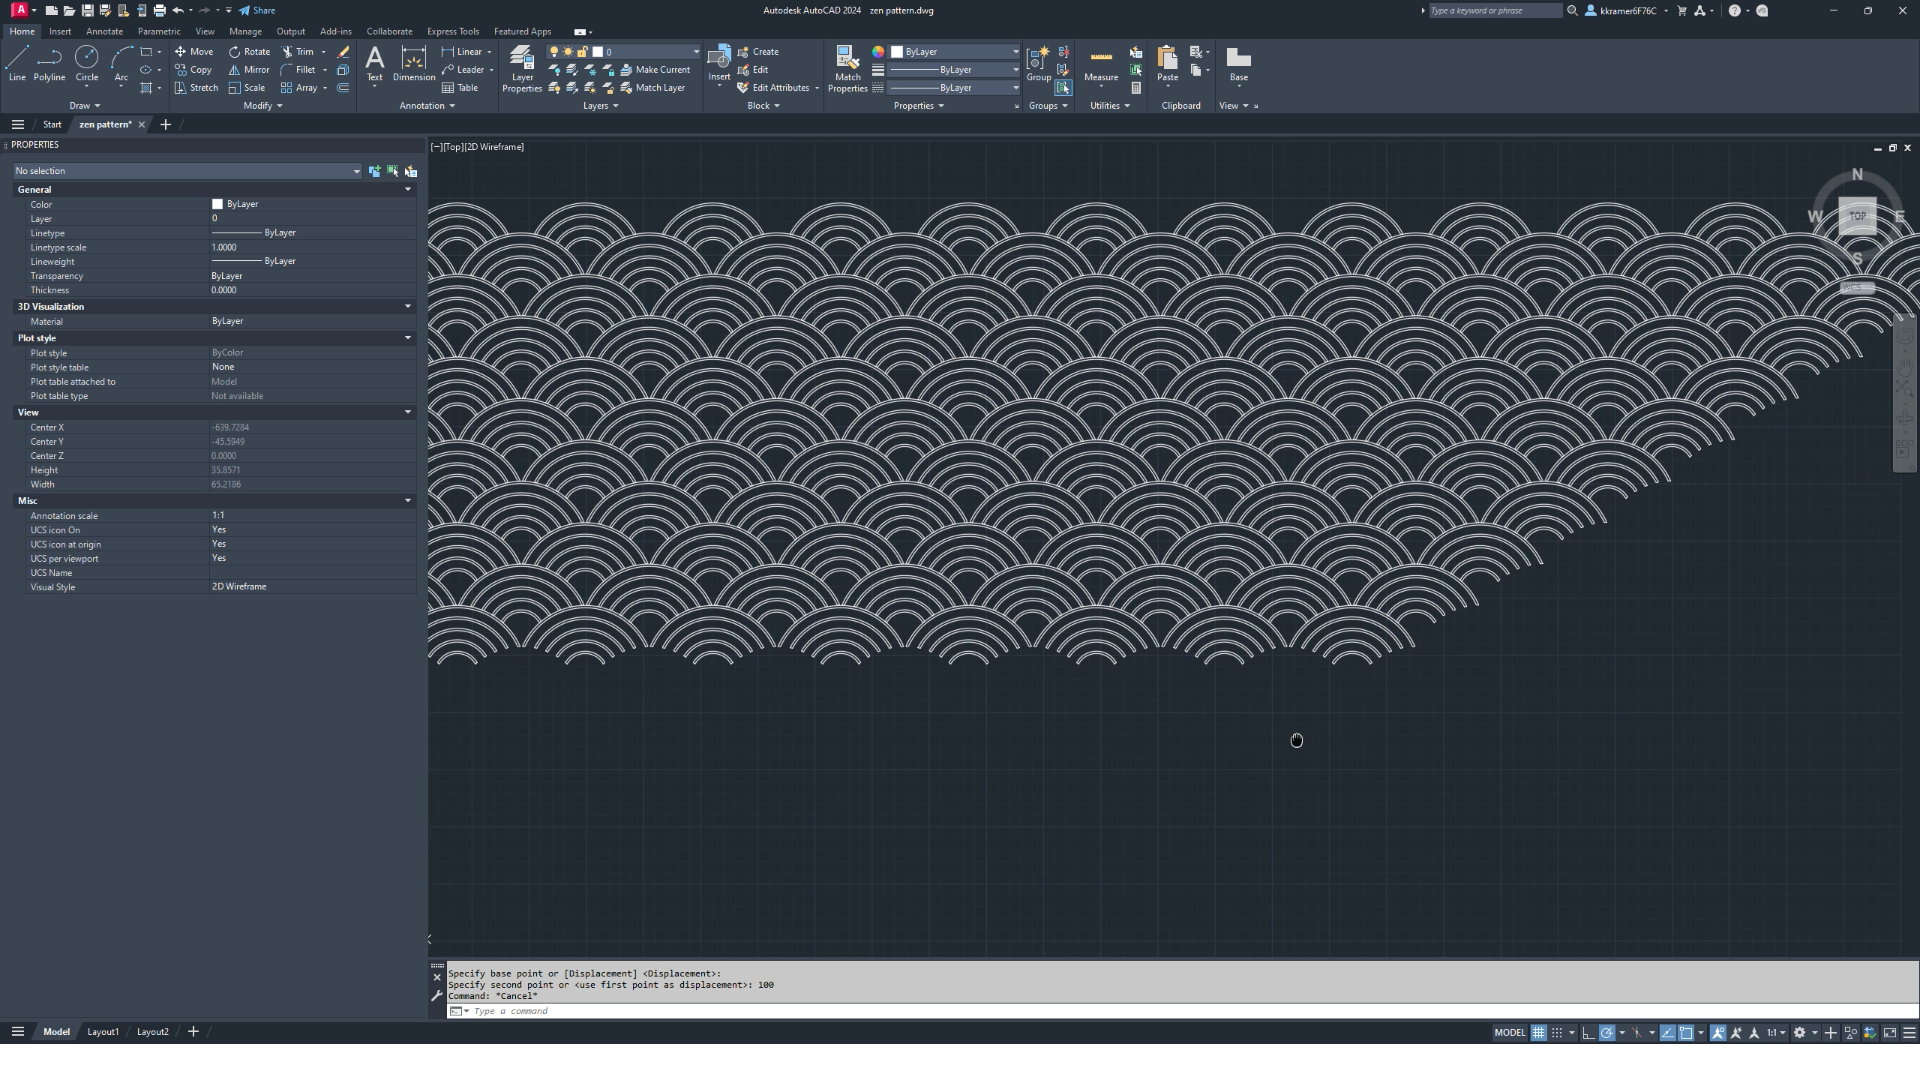Select the Mirror tool
This screenshot has height=1080, width=1920.
(x=249, y=70)
